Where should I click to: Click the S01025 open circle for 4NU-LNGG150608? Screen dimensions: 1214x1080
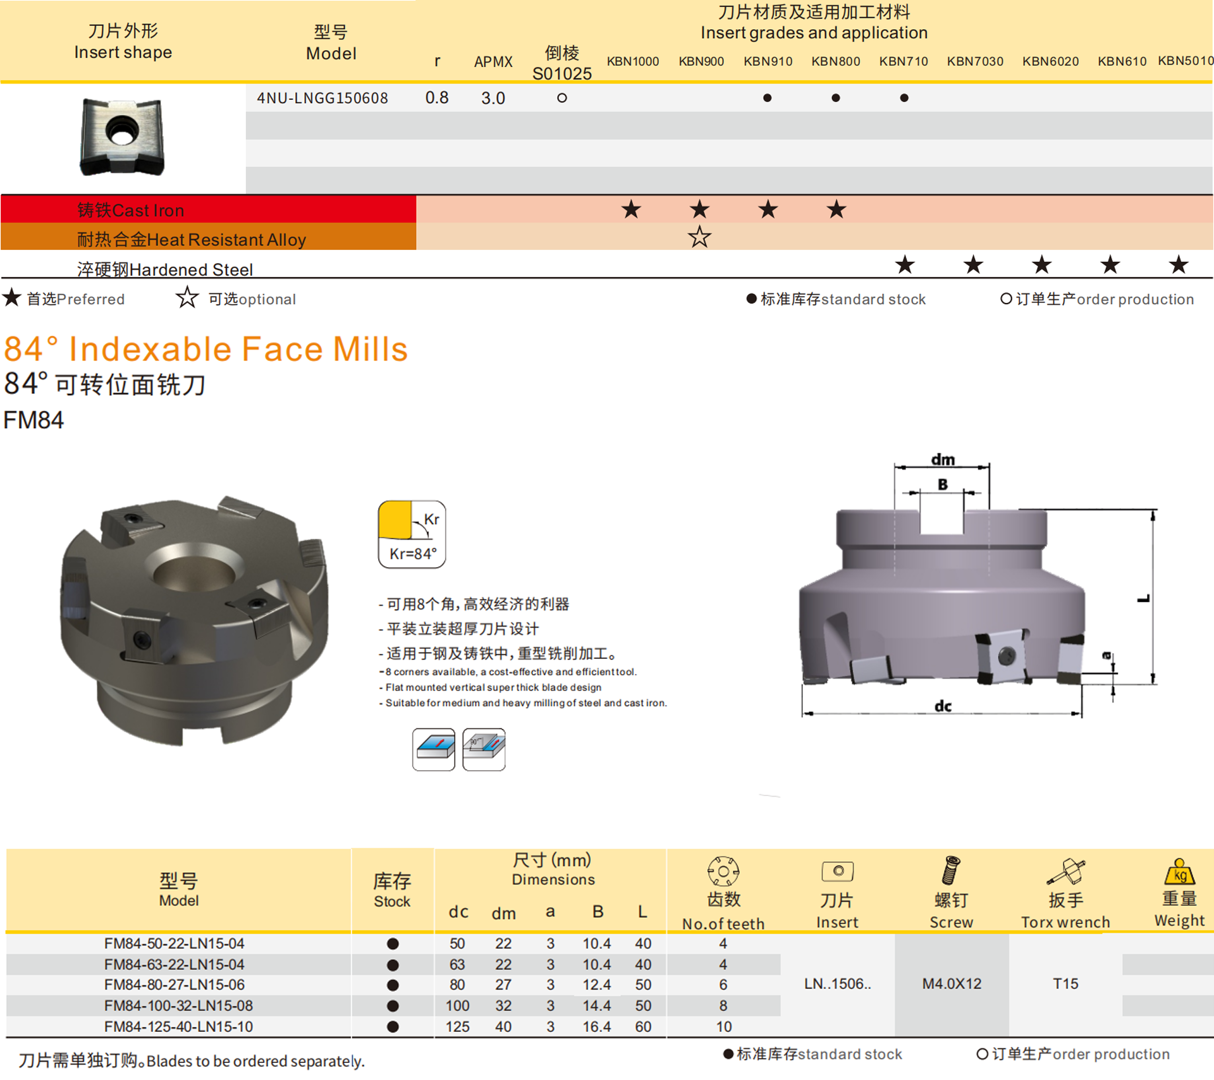pos(562,98)
